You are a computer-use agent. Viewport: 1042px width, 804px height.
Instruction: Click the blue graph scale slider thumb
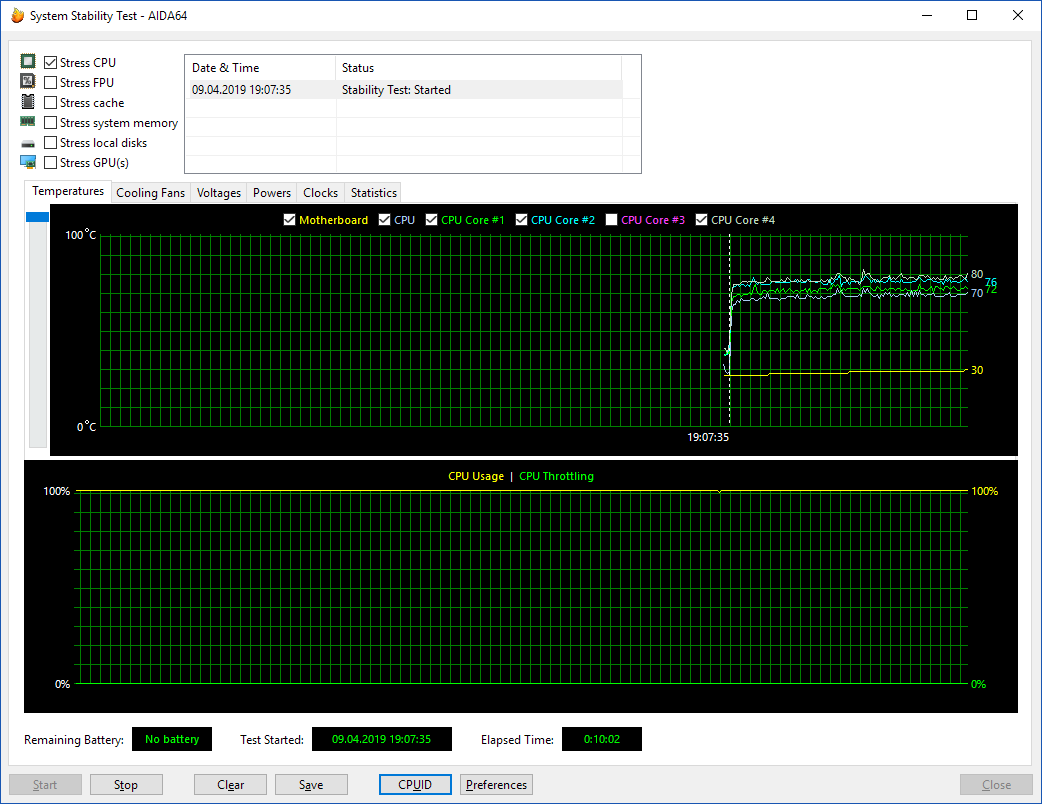coord(37,217)
